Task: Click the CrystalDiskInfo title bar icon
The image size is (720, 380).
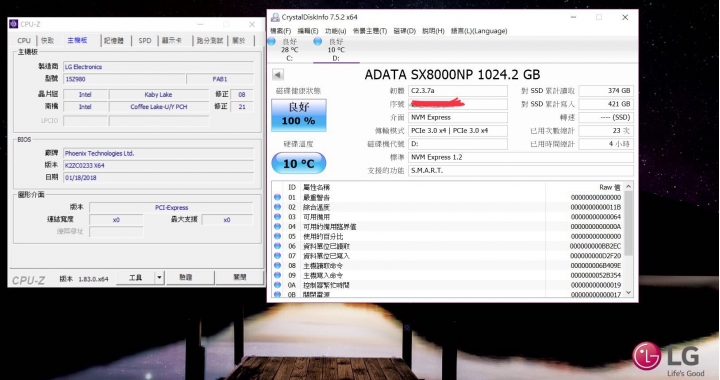Action: [x=275, y=17]
